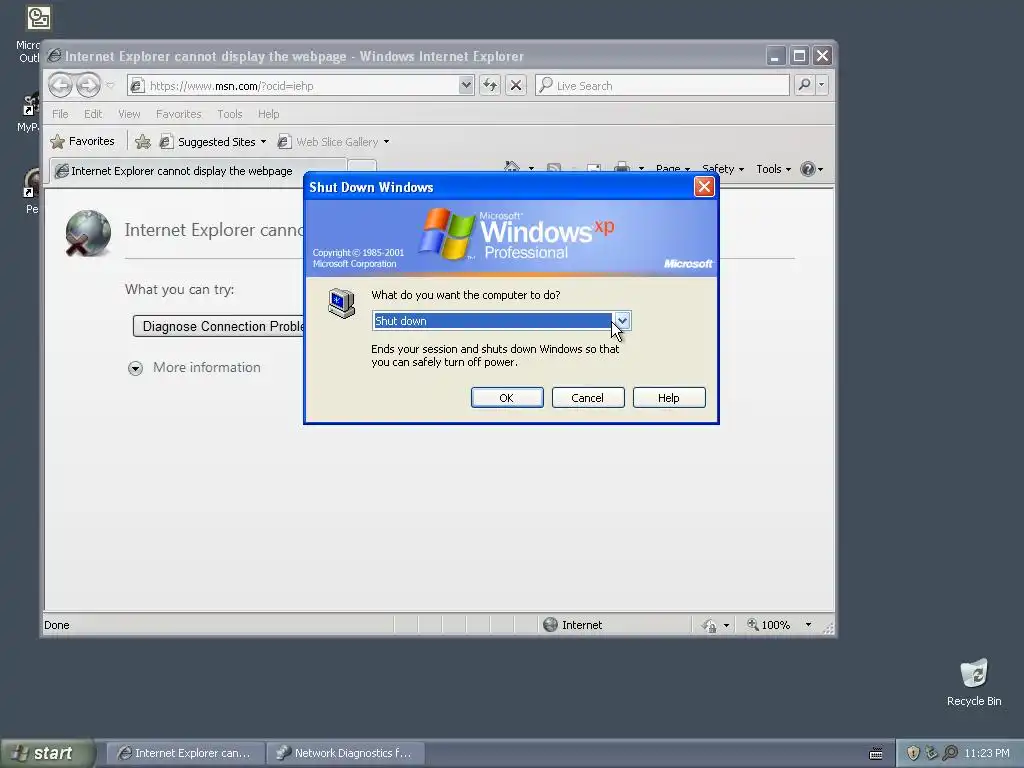Viewport: 1024px width, 768px height.
Task: Click the Stop loading X icon
Action: [516, 86]
